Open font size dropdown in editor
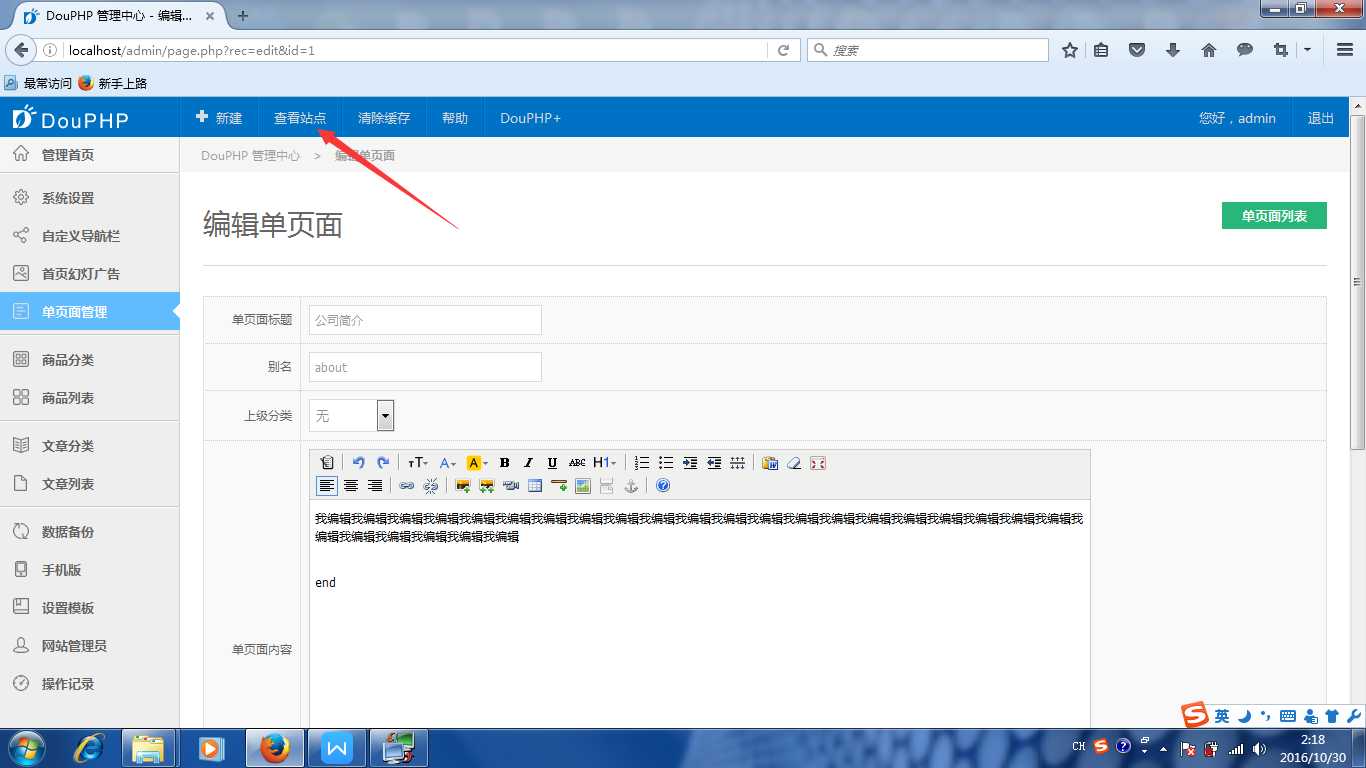1366x768 pixels. tap(418, 463)
